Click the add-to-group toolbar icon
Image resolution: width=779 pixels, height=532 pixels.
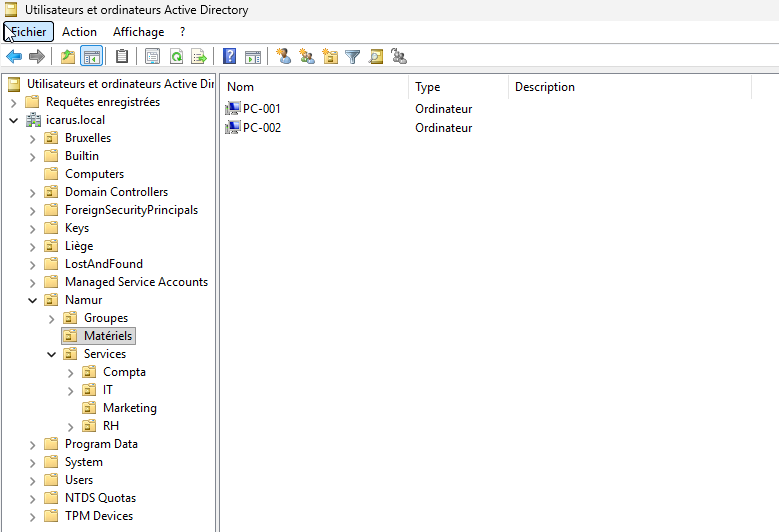coord(399,56)
